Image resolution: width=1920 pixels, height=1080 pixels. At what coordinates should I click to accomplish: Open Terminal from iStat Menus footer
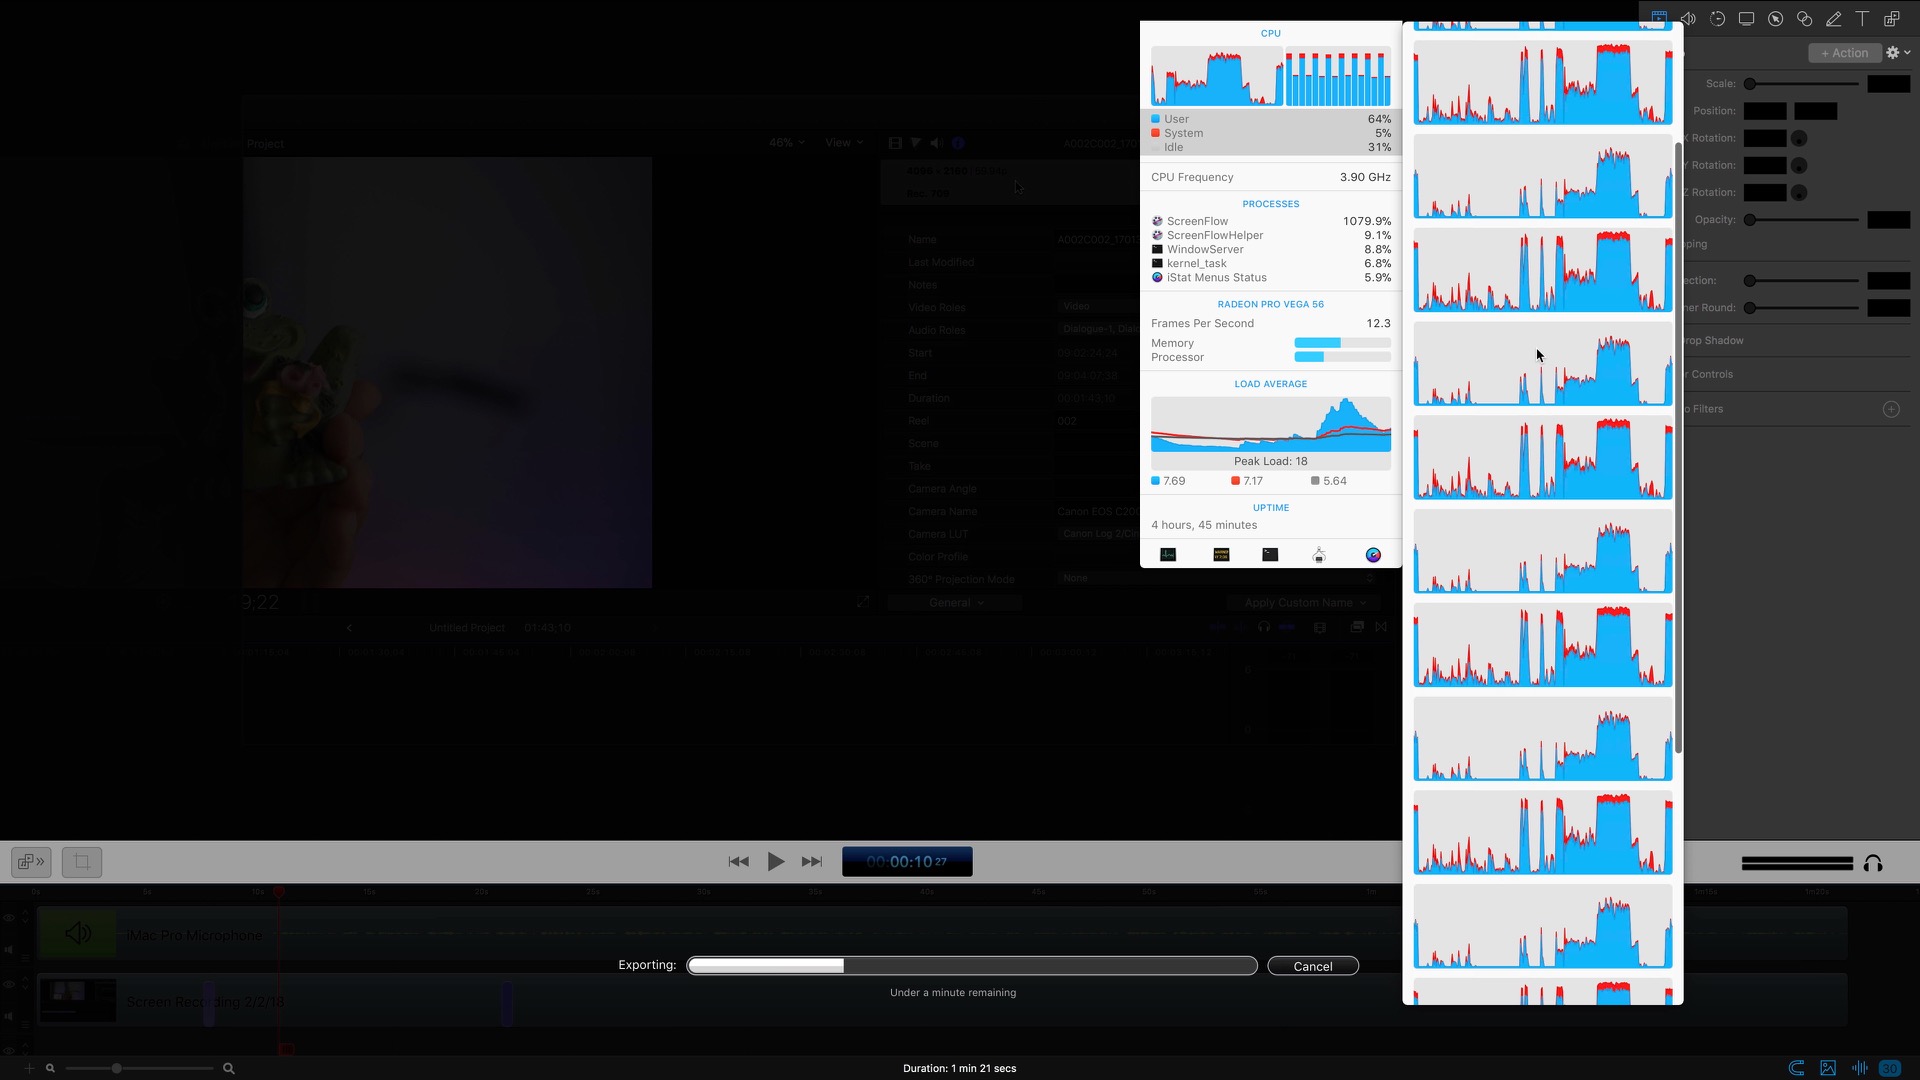pos(1270,555)
